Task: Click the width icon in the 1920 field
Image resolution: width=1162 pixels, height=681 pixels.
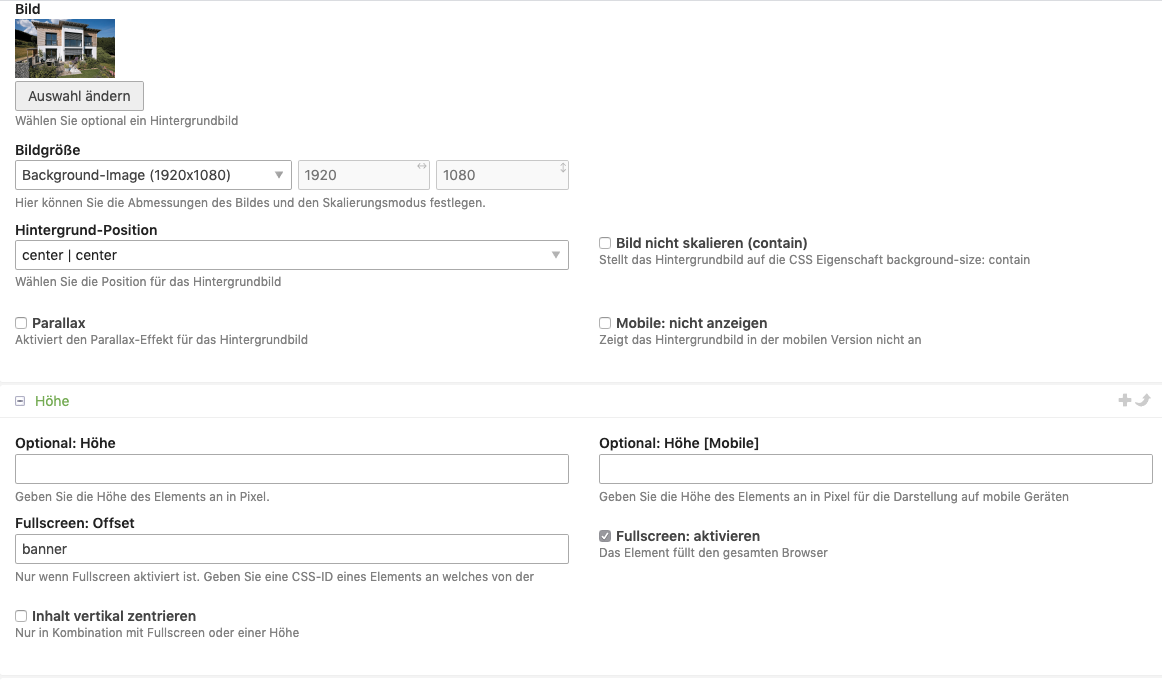Action: pyautogui.click(x=422, y=166)
